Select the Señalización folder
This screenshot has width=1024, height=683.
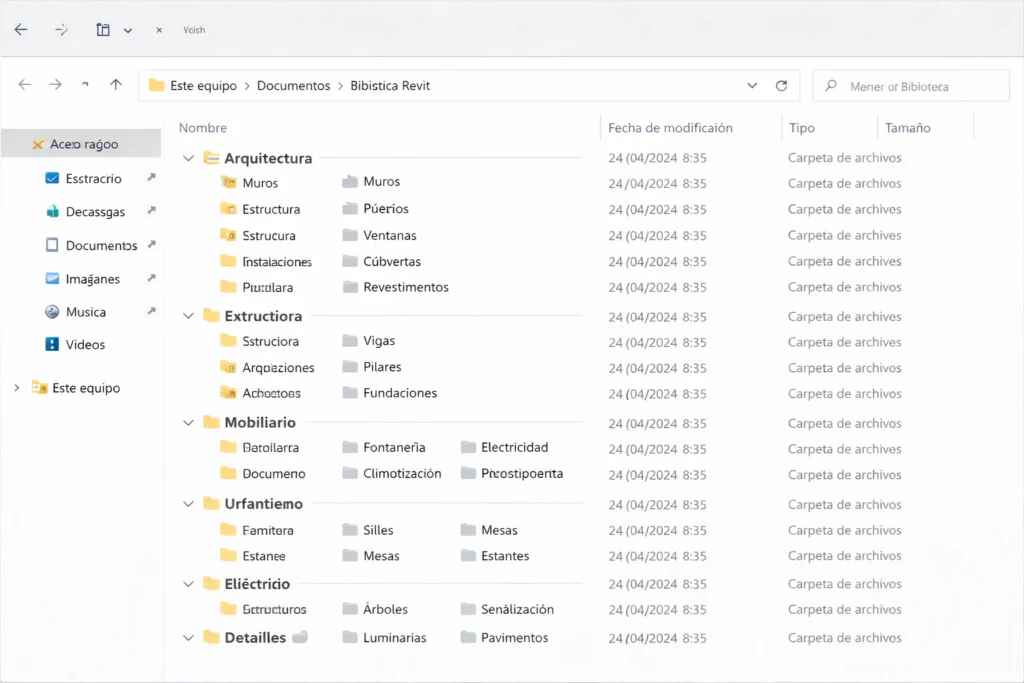(x=516, y=609)
